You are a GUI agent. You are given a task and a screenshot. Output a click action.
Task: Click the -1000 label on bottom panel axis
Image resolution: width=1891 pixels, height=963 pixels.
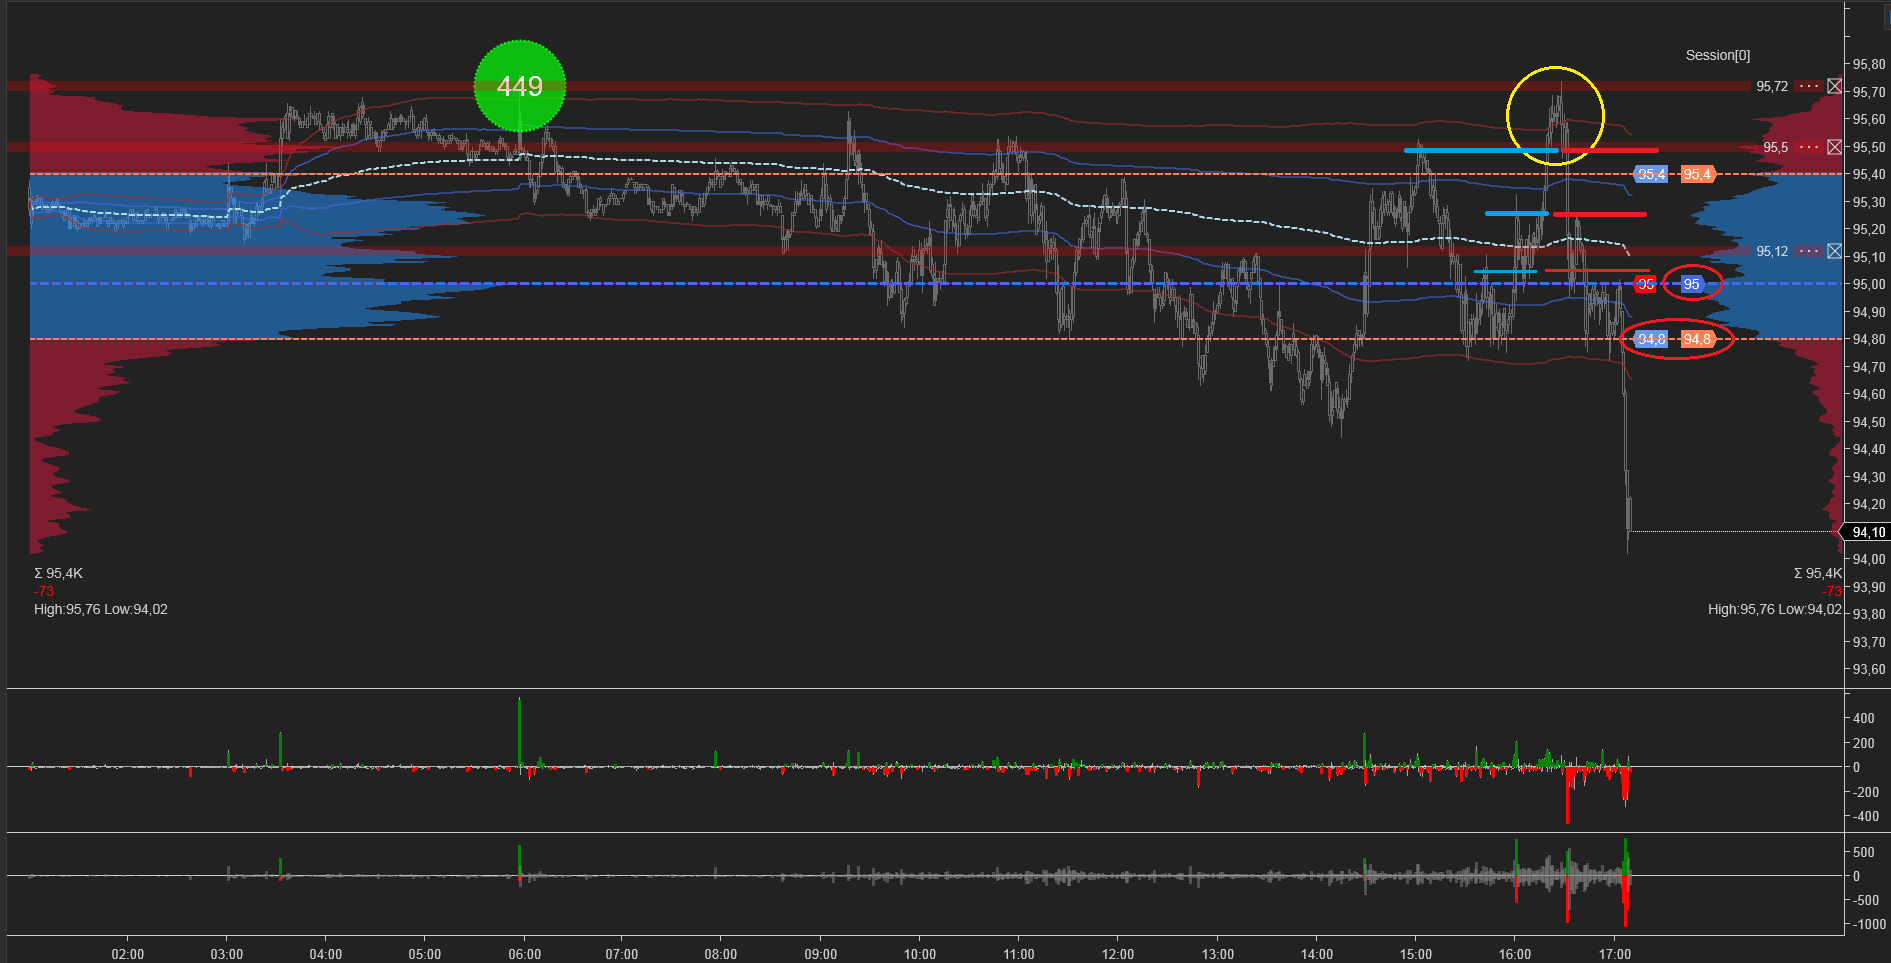[x=1868, y=924]
